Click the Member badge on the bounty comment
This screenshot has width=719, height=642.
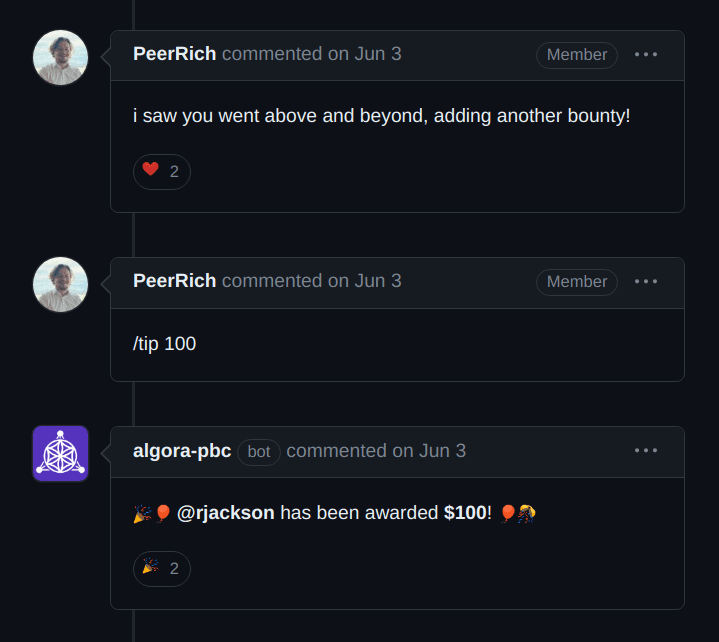pyautogui.click(x=577, y=55)
